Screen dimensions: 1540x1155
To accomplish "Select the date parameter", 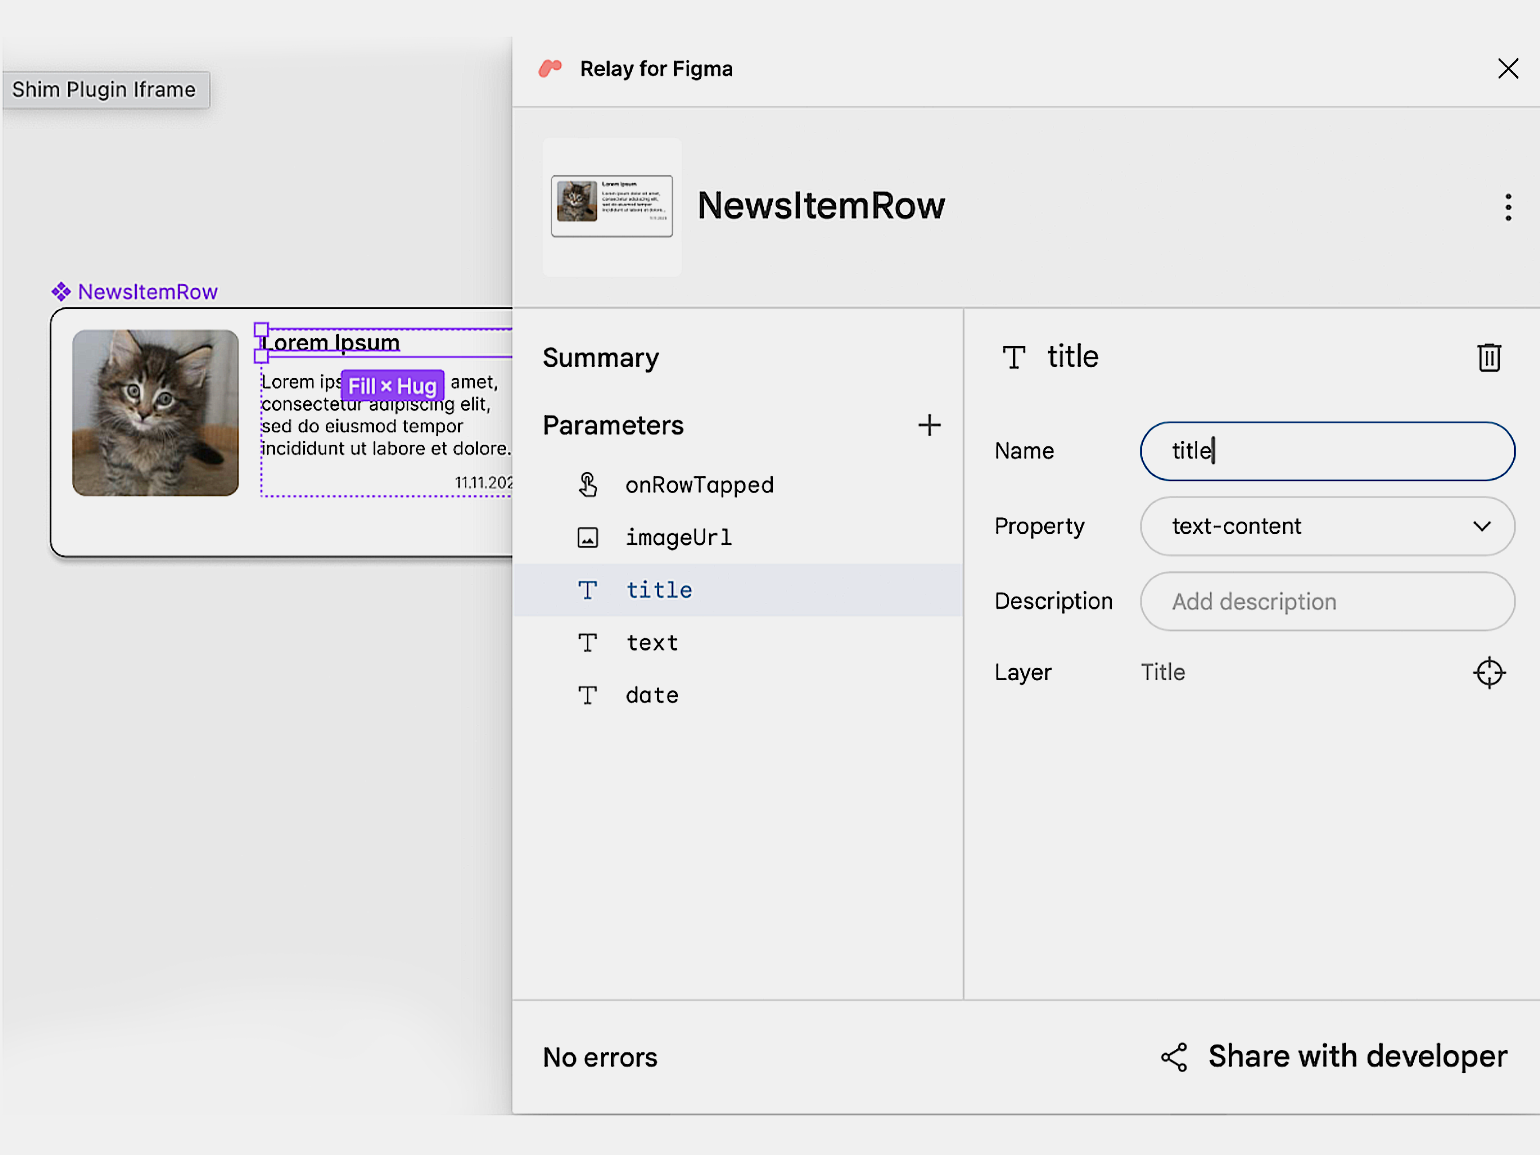I will pos(738,695).
